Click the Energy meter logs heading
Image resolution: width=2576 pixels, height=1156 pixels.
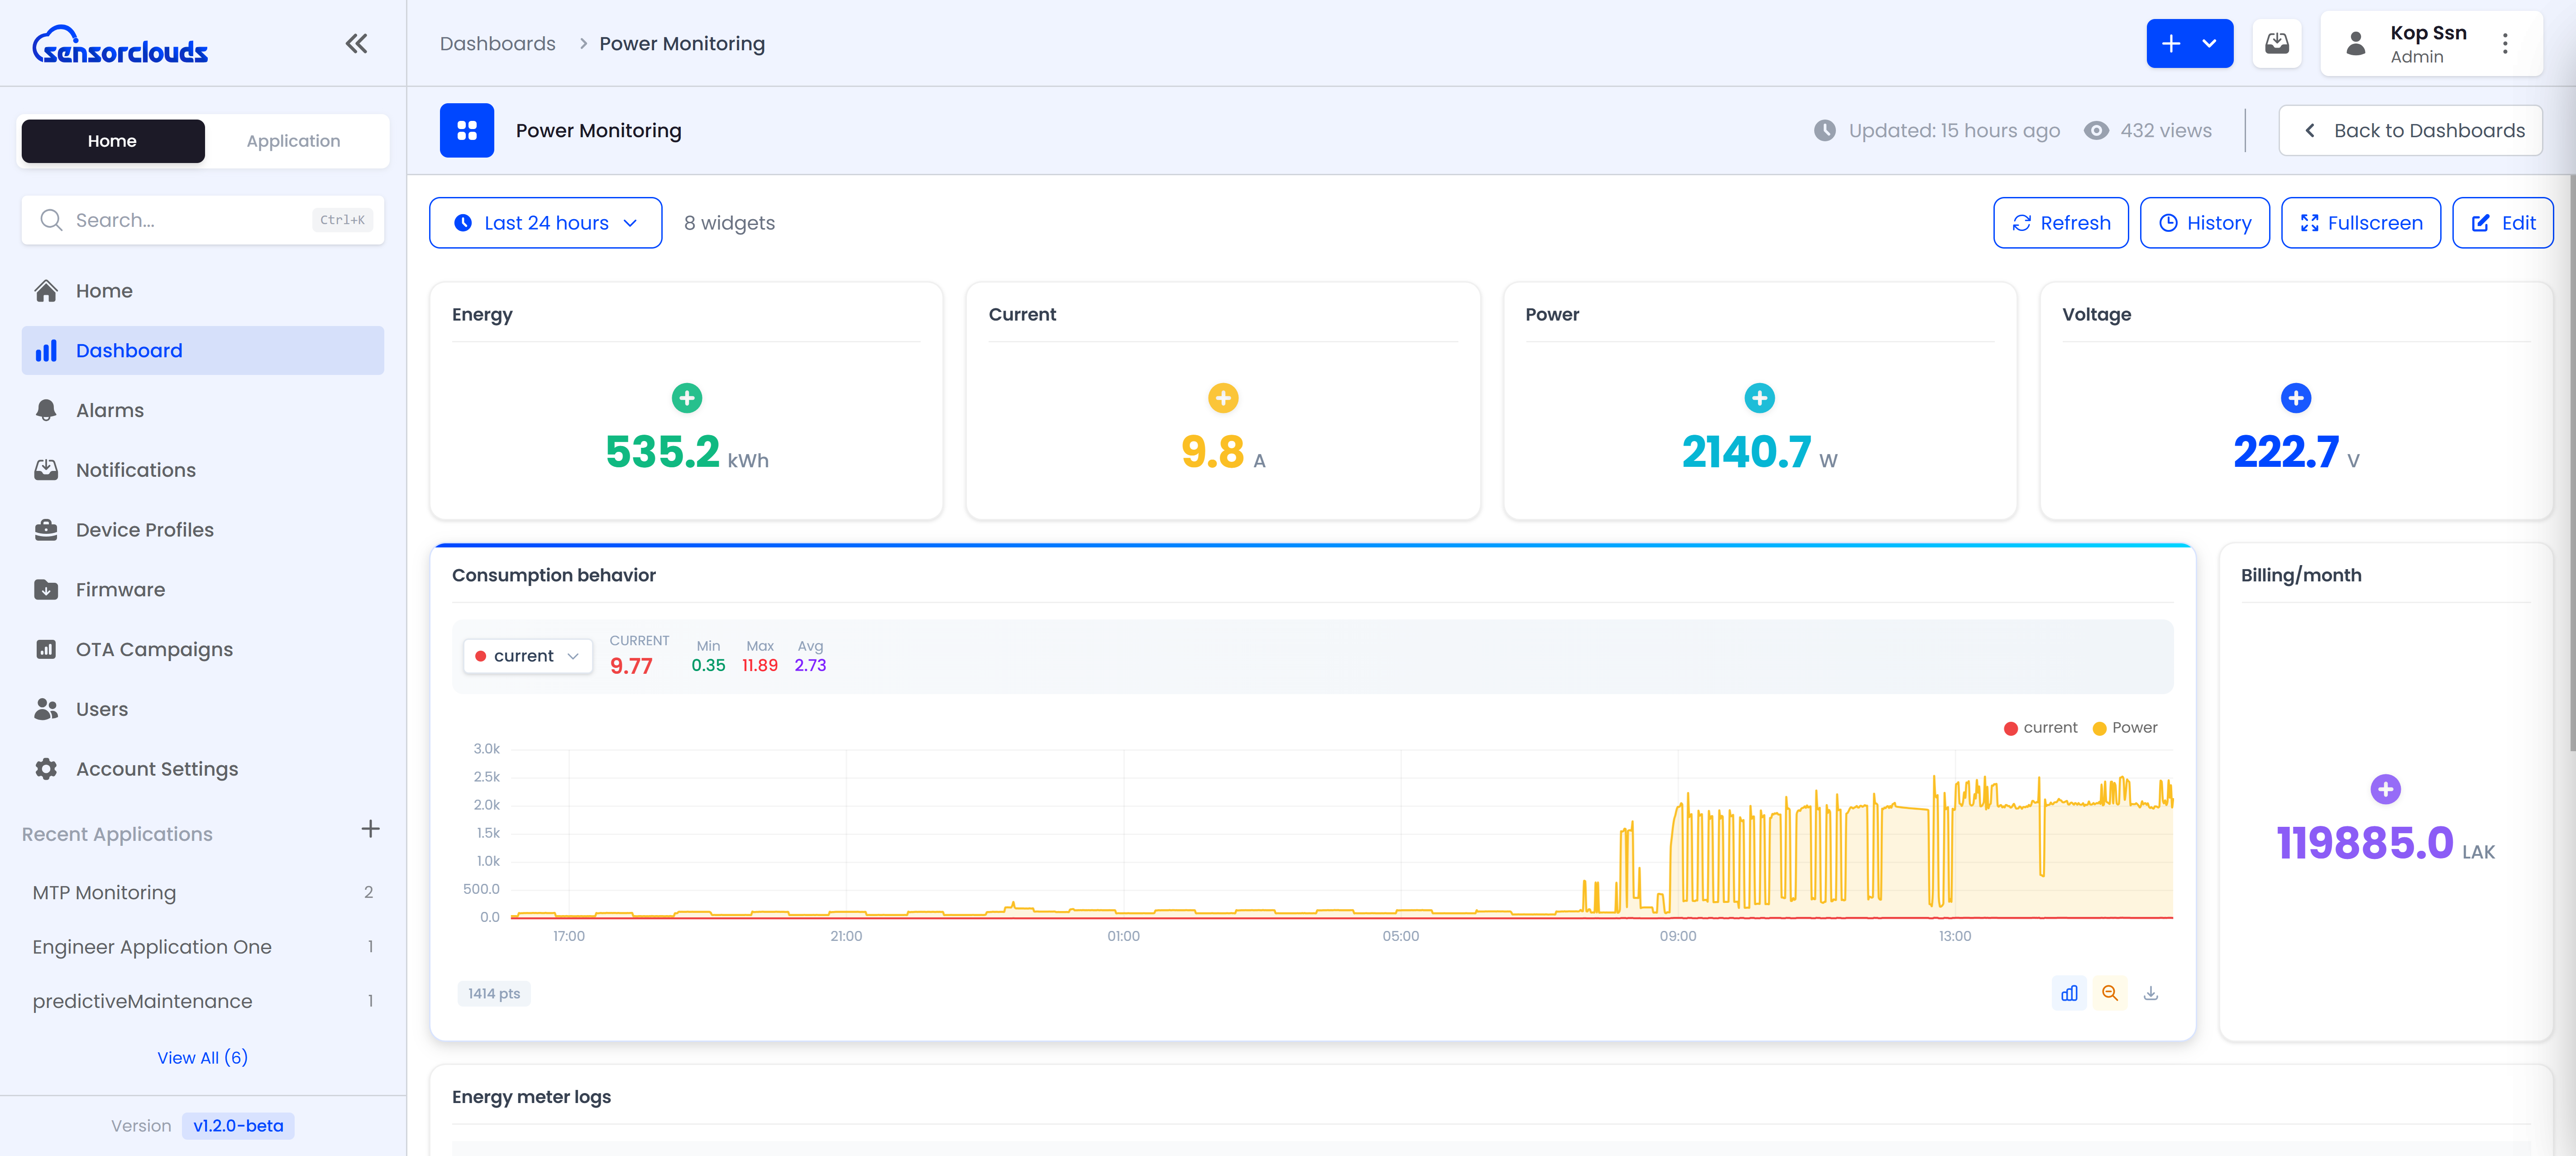[x=531, y=1097]
